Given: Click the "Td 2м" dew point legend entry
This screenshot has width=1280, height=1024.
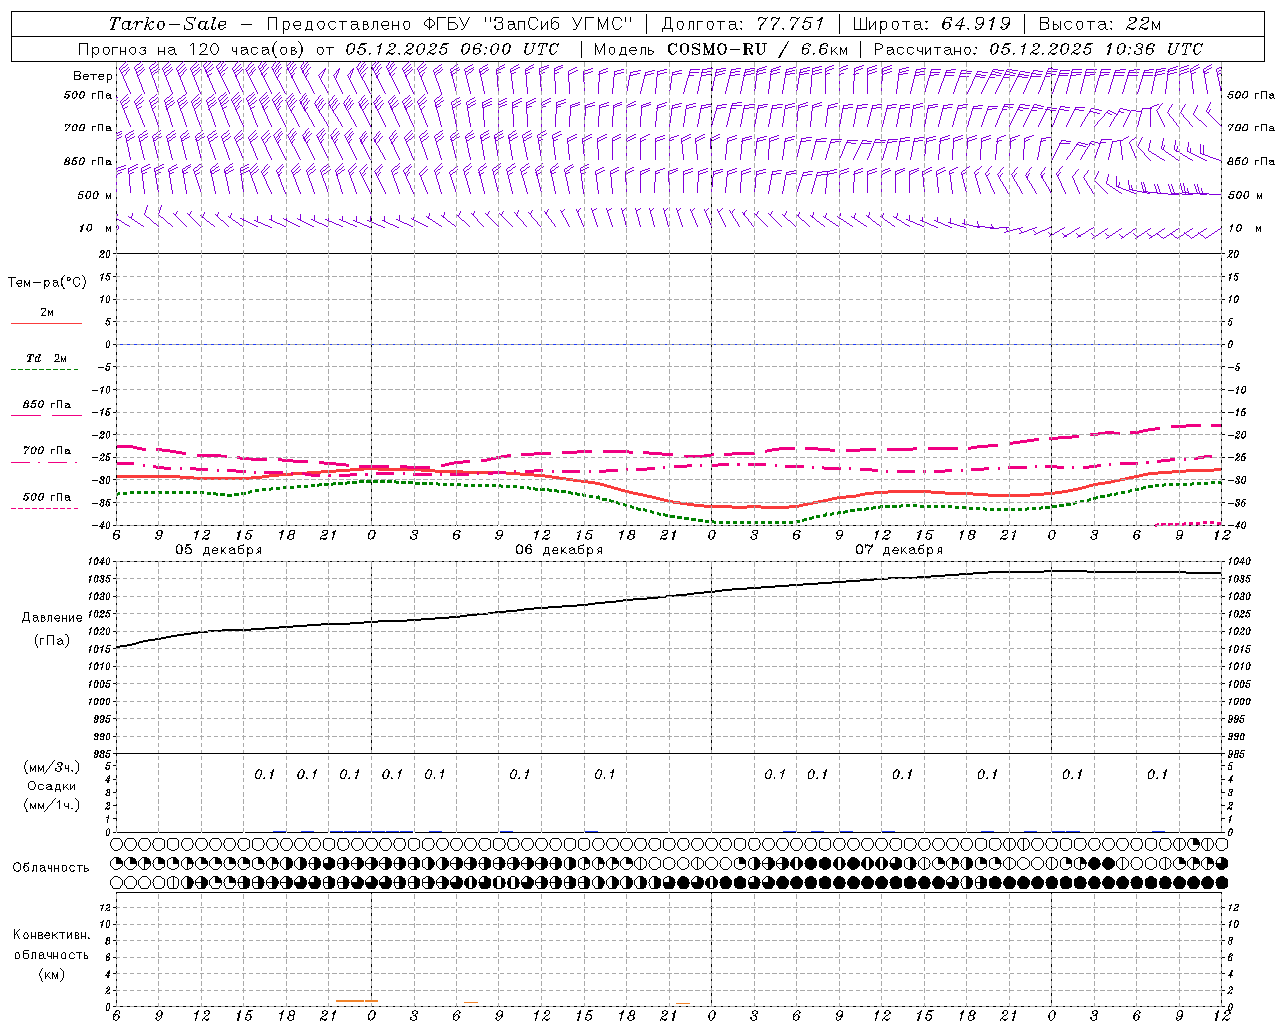Looking at the screenshot, I should (x=47, y=358).
